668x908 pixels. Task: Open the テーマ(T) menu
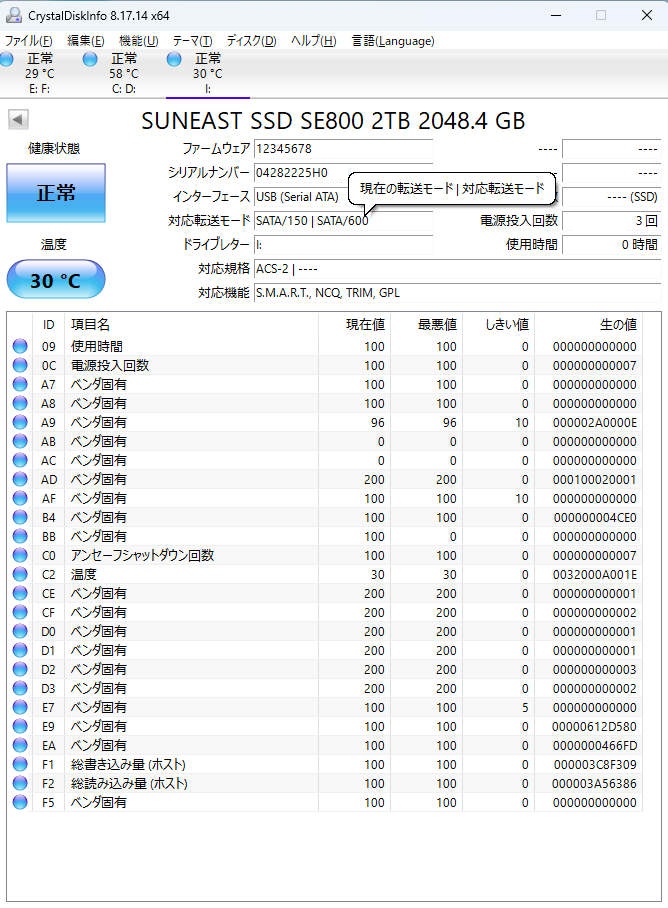click(192, 41)
